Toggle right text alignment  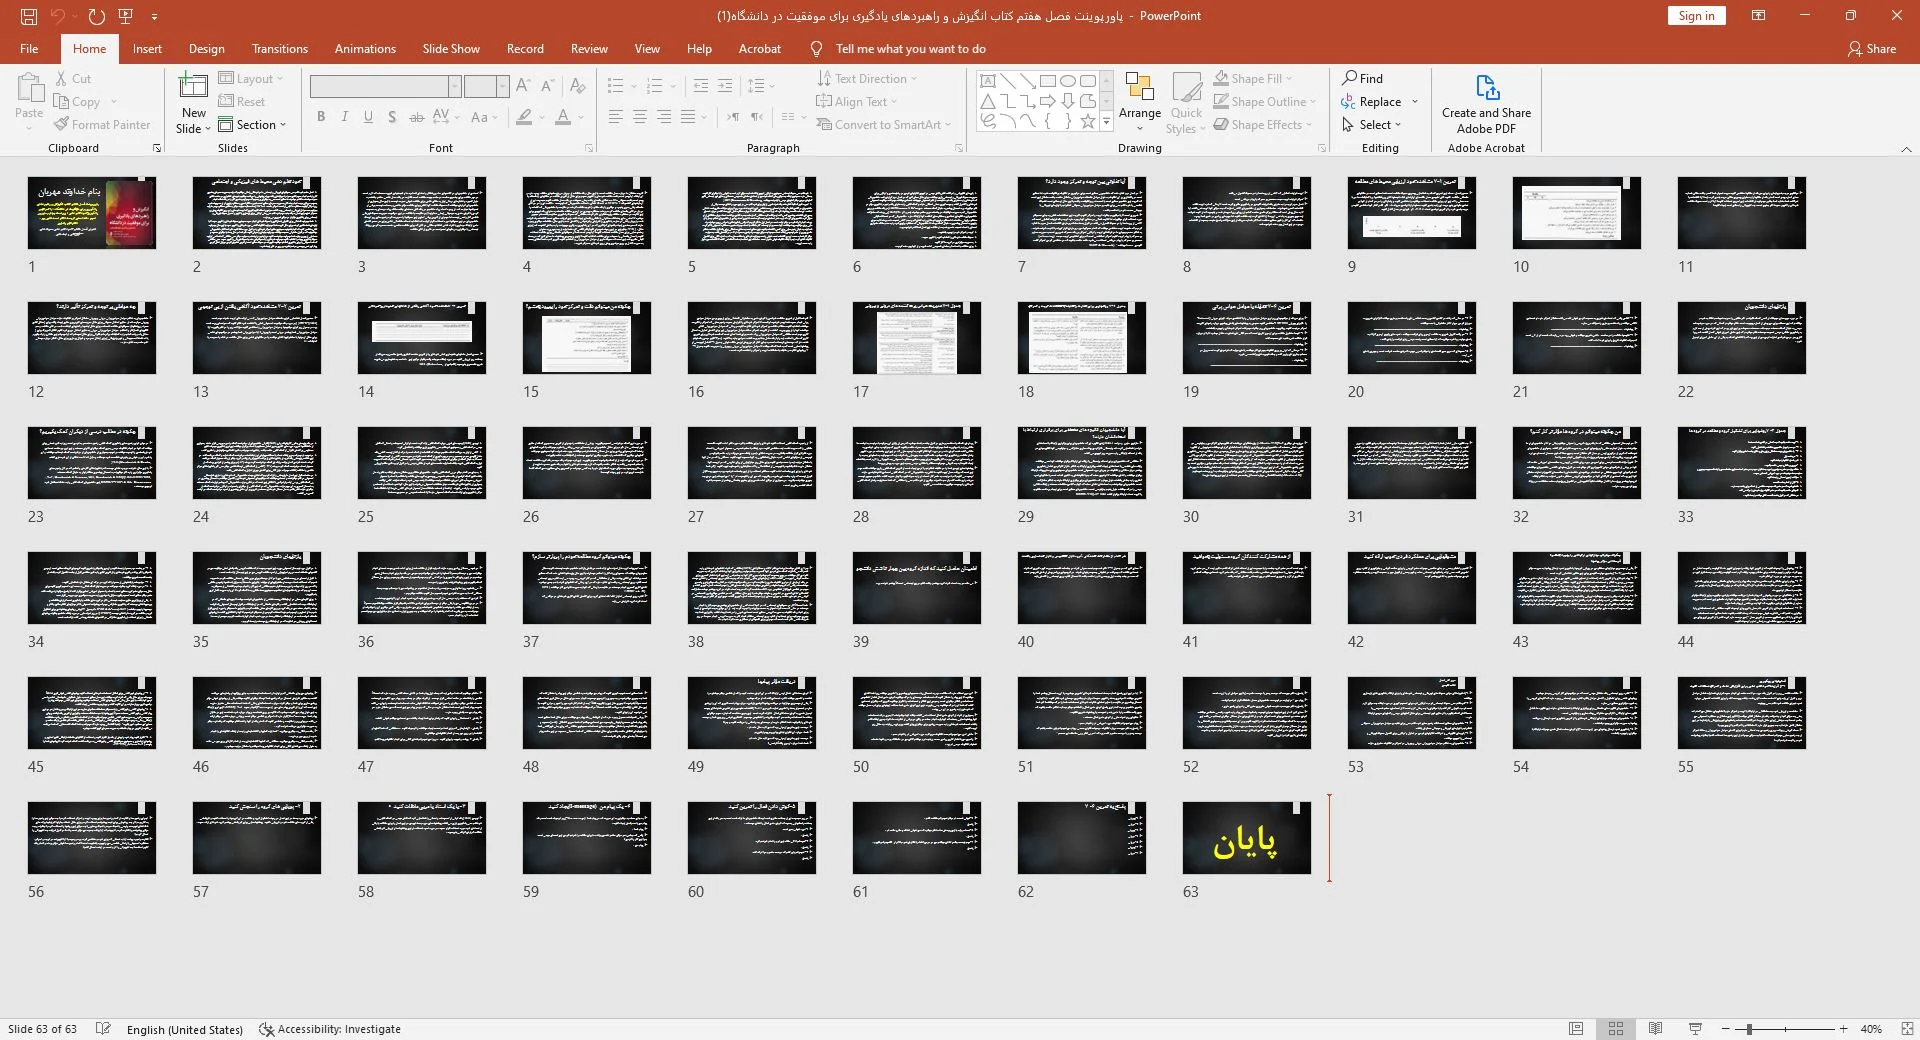664,117
